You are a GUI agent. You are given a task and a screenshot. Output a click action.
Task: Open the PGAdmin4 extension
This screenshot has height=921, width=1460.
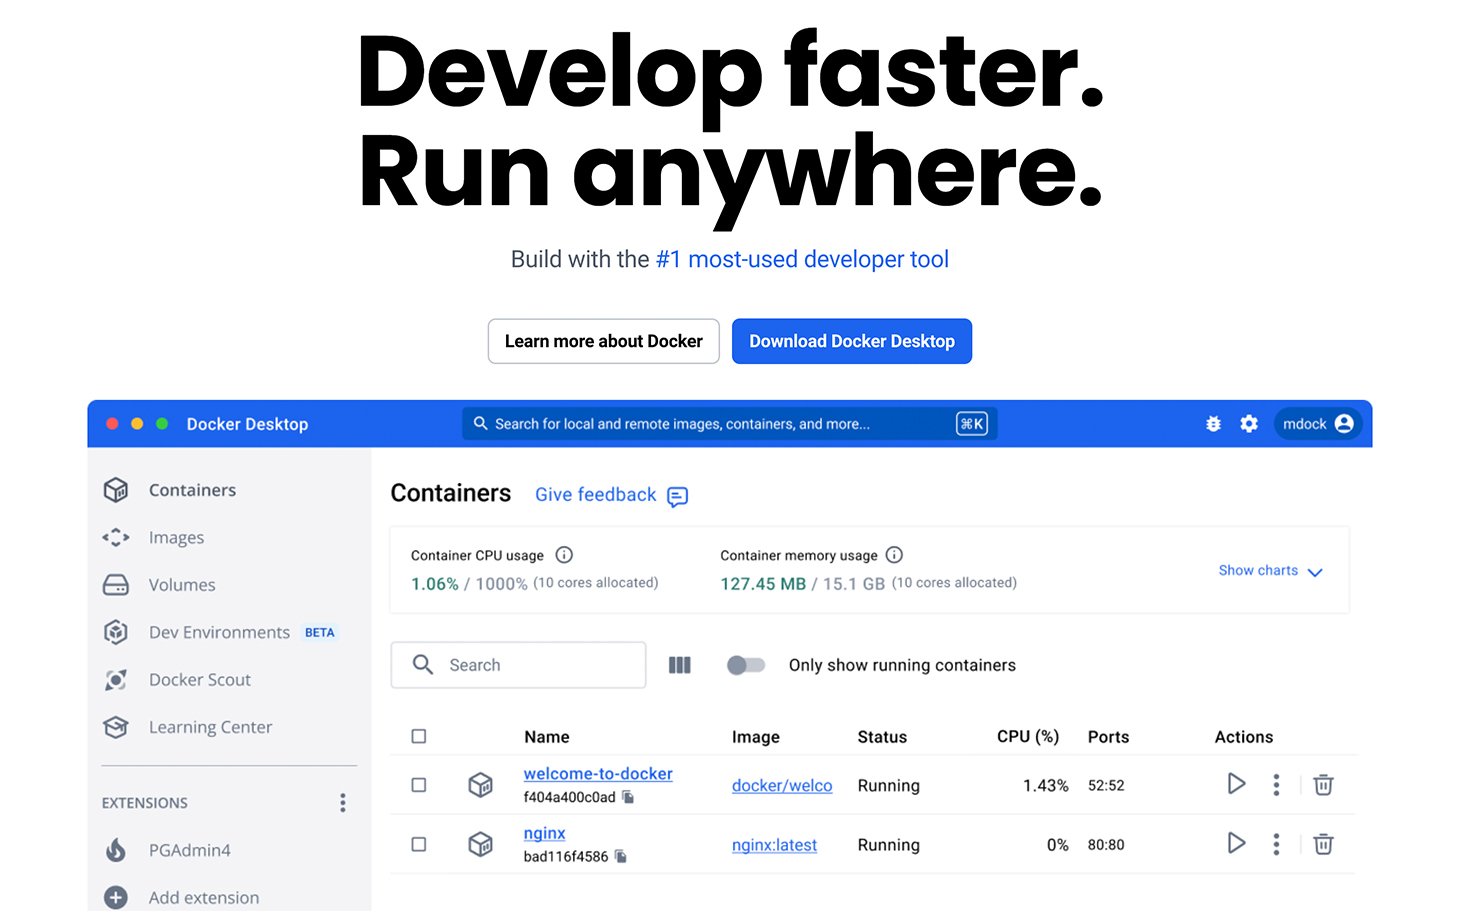point(190,850)
